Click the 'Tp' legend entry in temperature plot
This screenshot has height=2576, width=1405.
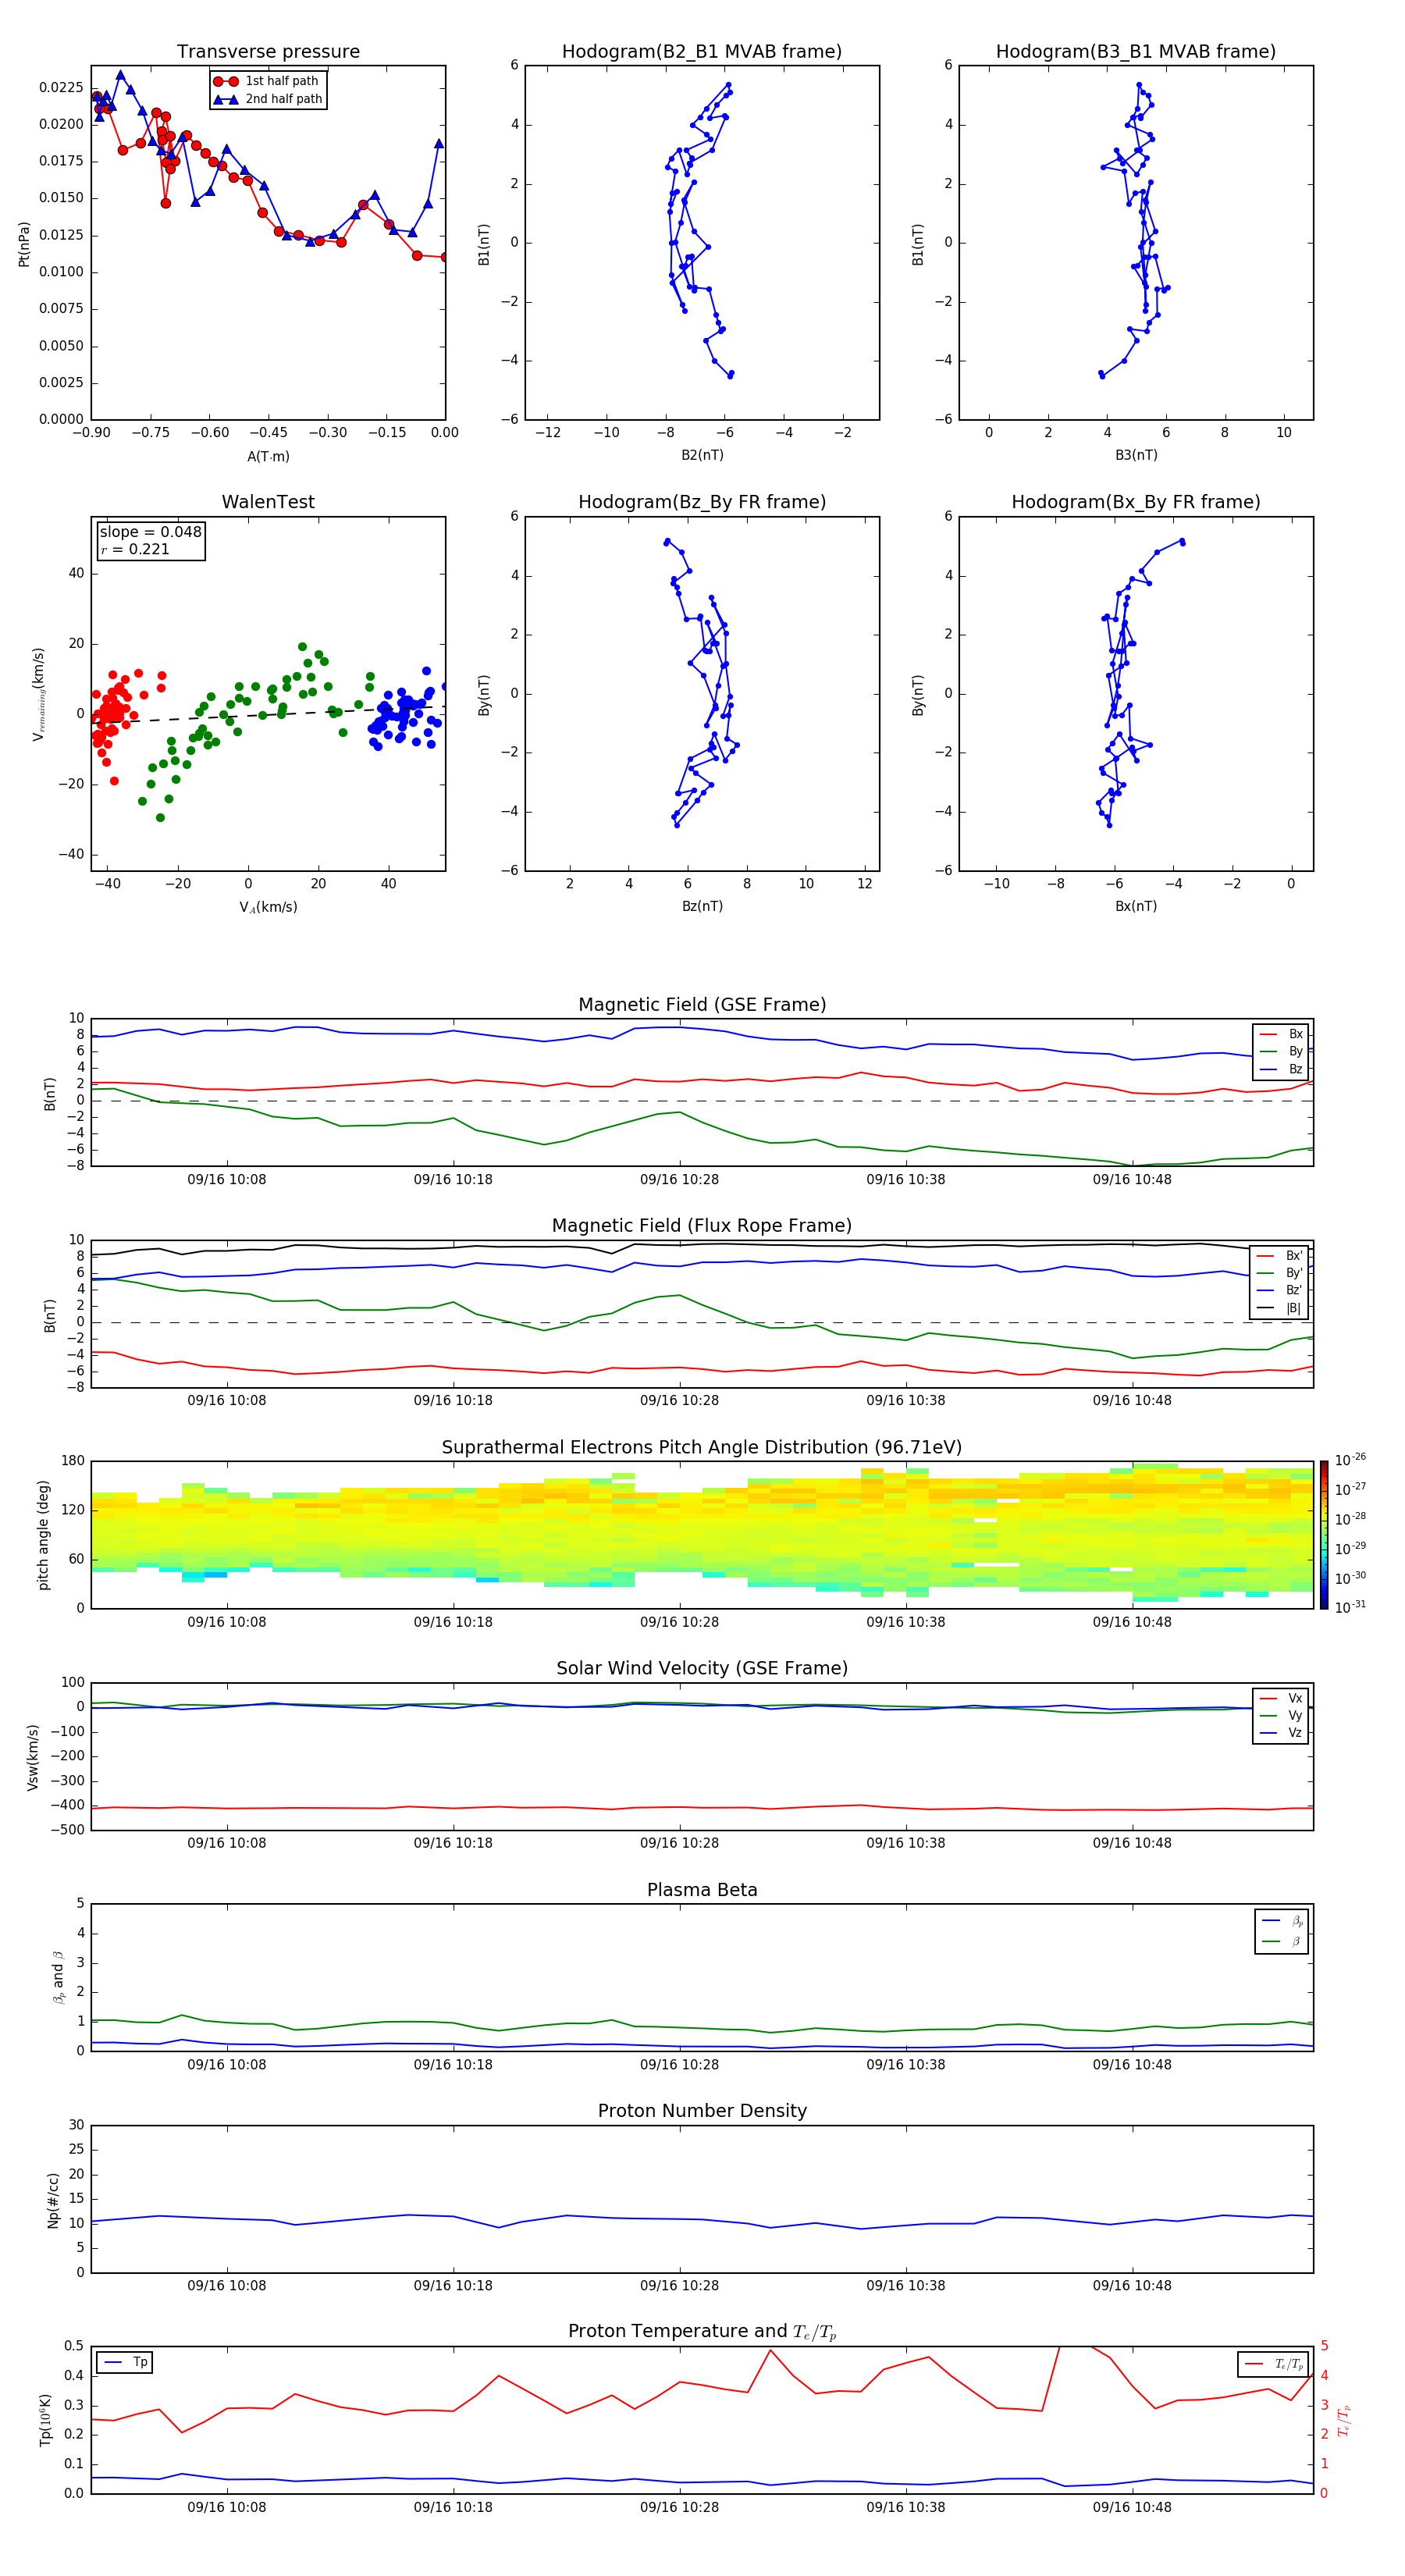click(125, 2362)
